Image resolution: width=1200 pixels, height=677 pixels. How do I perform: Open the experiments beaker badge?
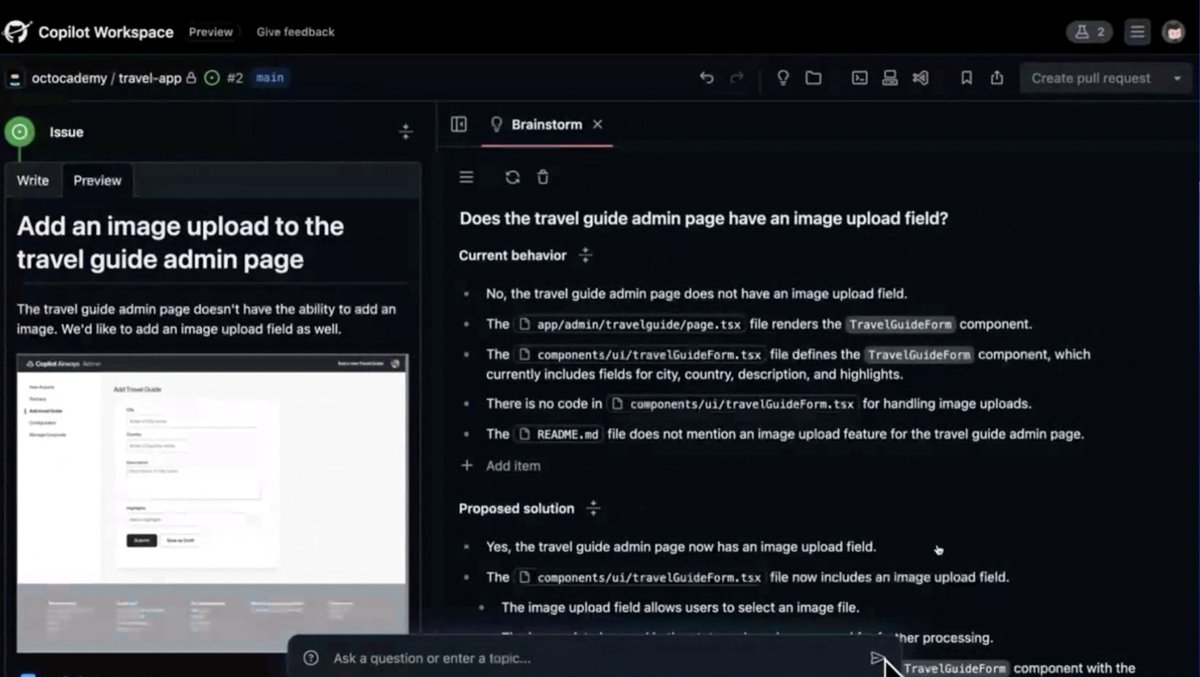1090,32
